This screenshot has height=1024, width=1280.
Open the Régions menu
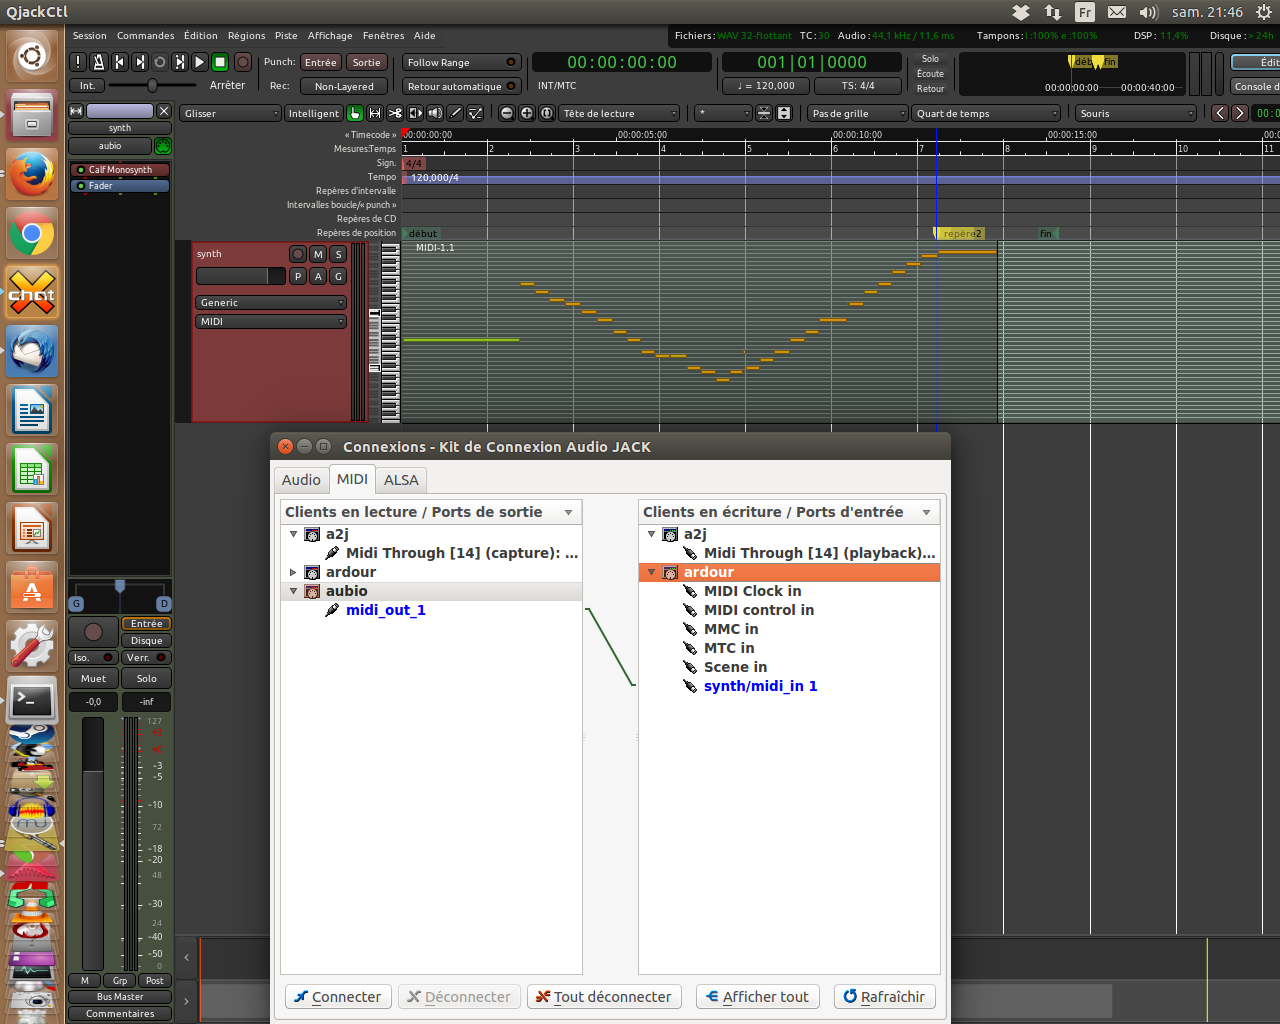click(x=246, y=35)
